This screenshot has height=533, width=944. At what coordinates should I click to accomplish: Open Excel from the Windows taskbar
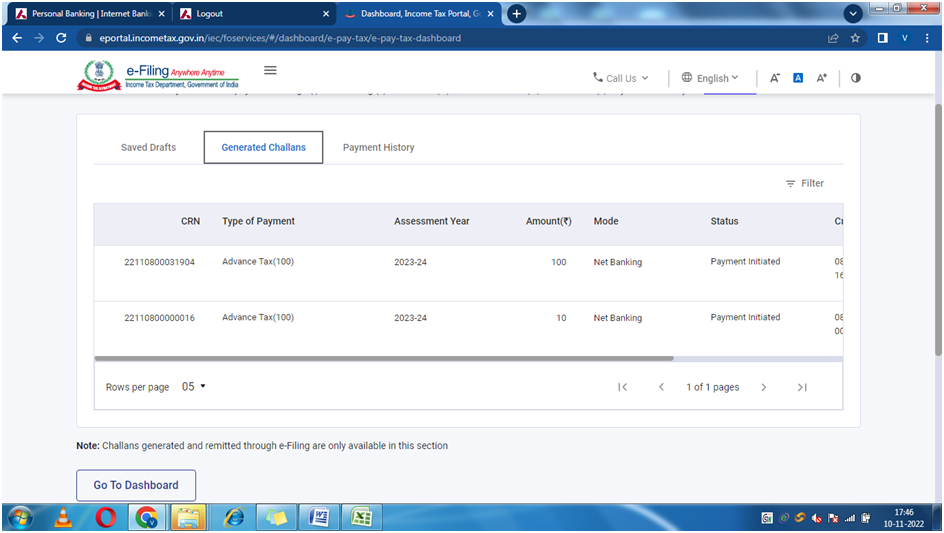(362, 517)
